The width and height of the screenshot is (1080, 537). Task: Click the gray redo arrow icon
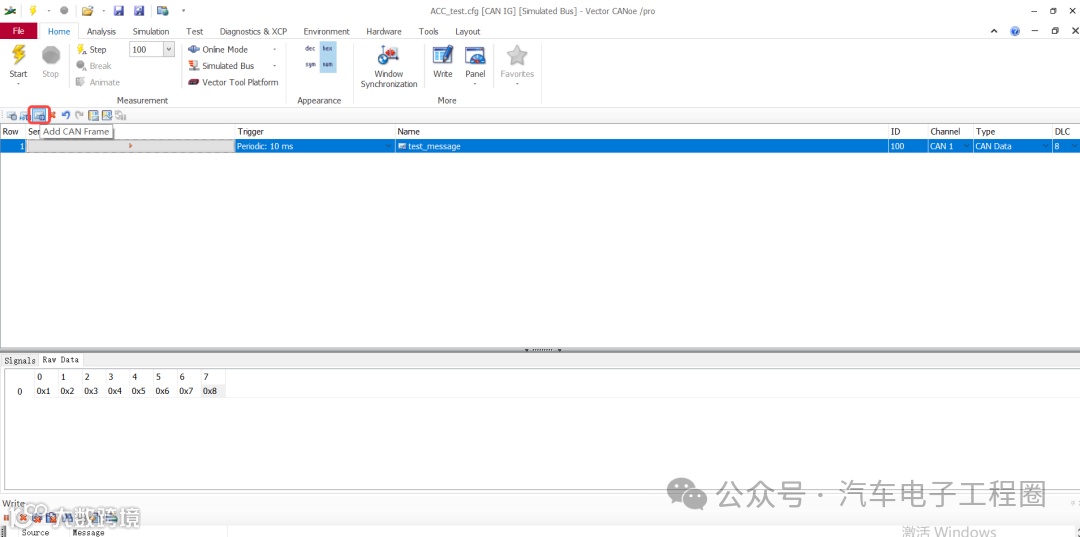(x=79, y=115)
